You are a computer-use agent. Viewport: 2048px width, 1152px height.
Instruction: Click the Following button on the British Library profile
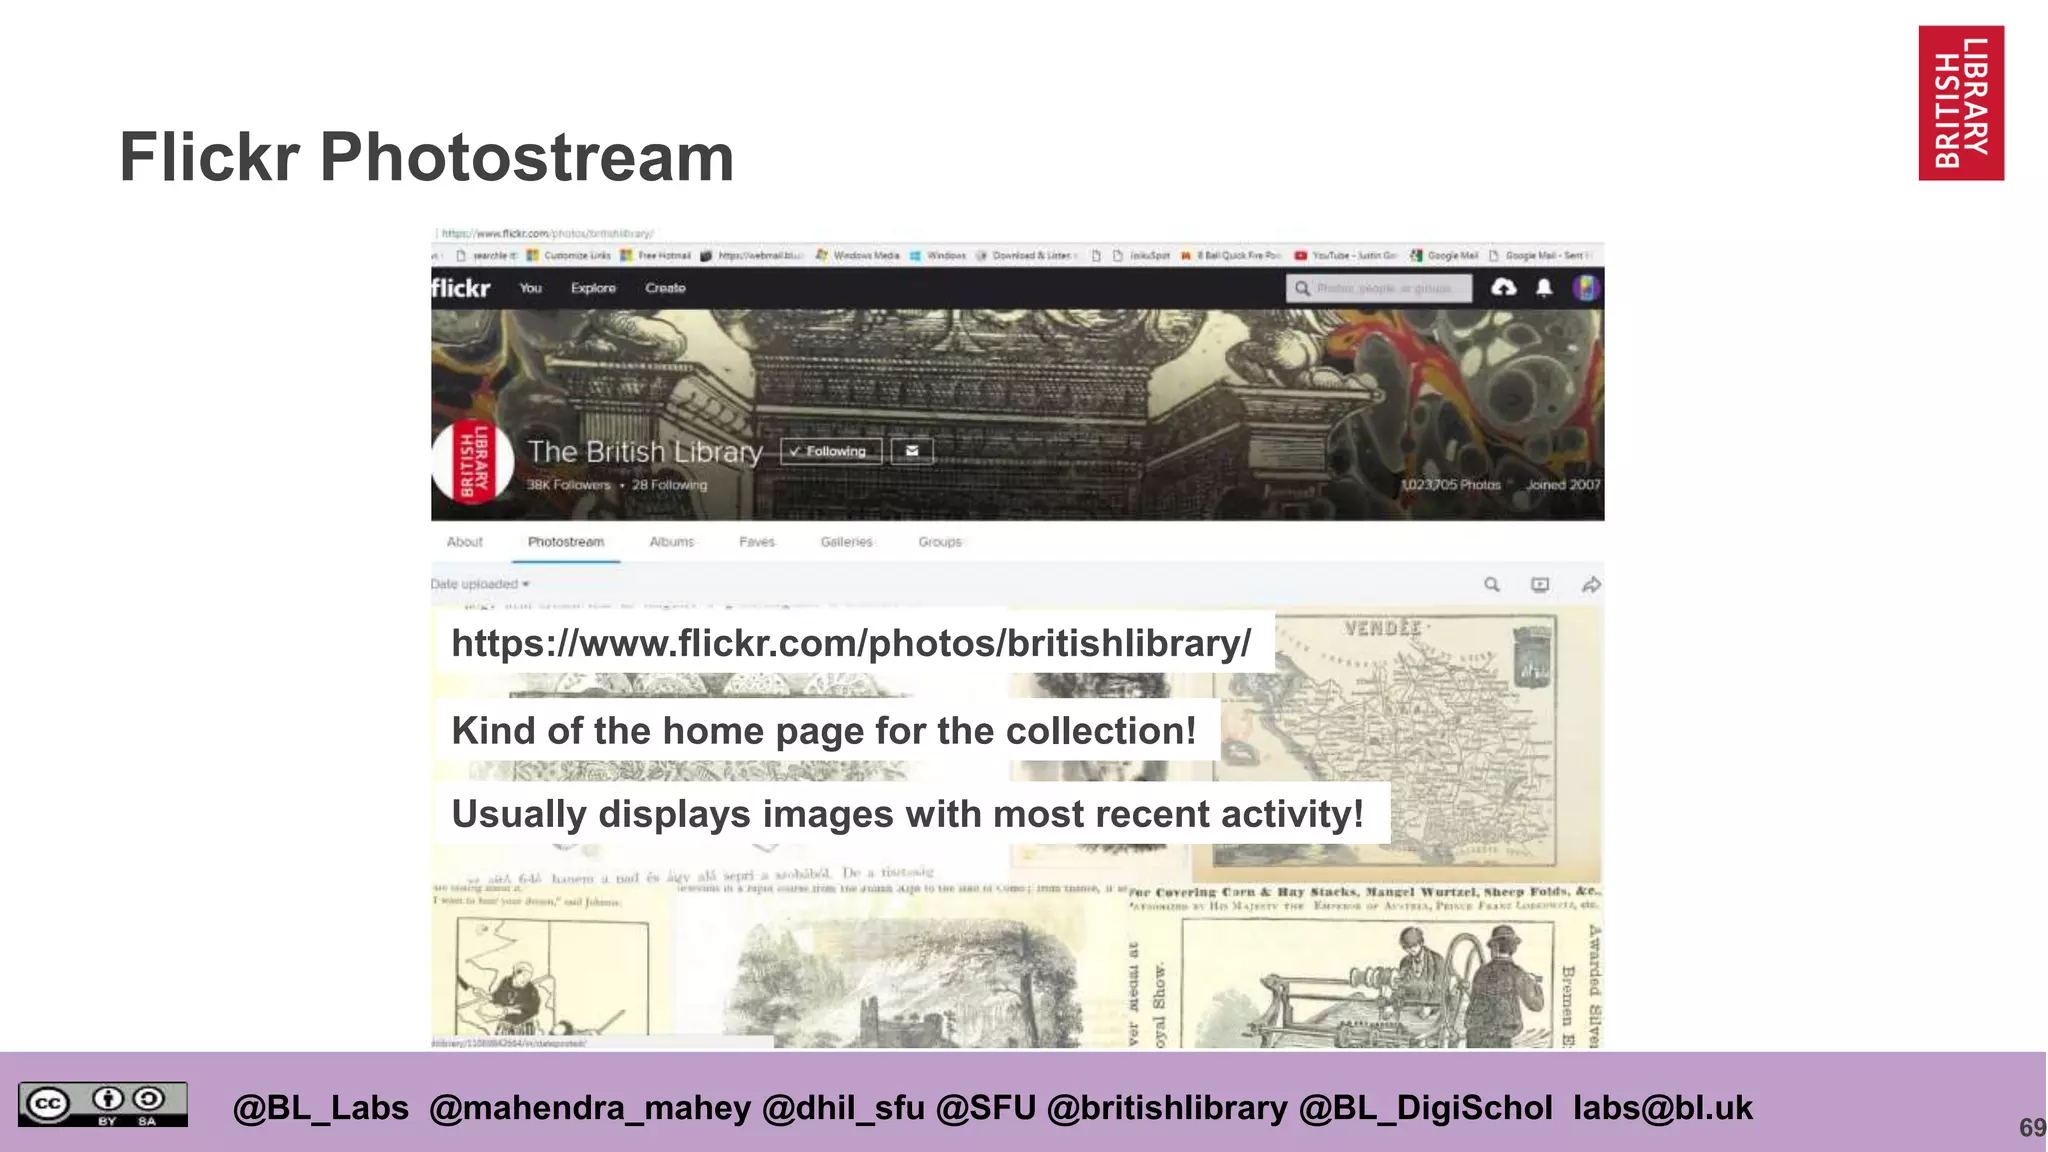click(x=831, y=451)
